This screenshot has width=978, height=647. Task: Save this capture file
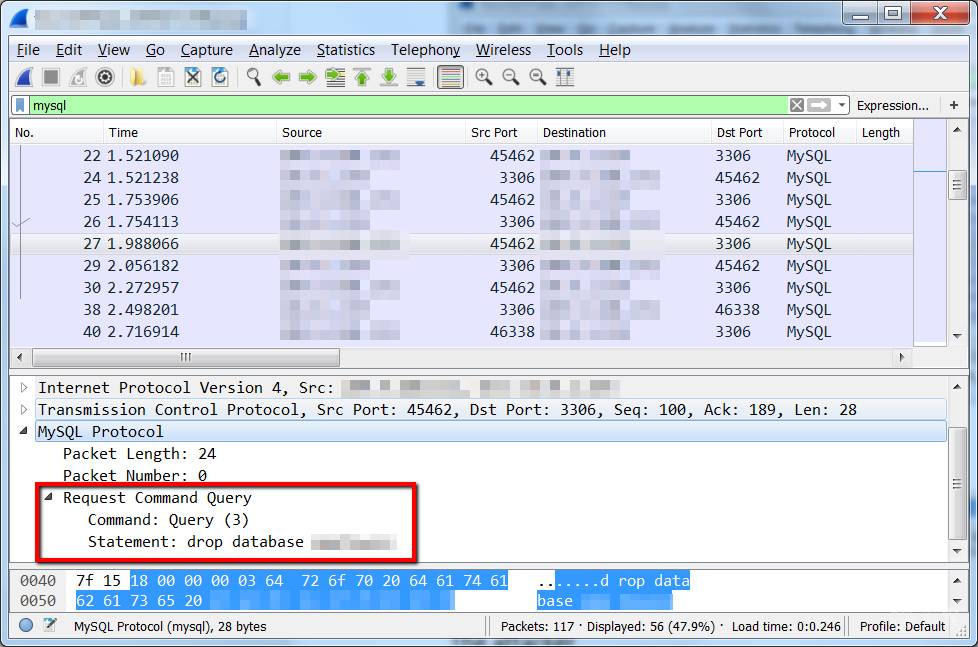(x=165, y=77)
